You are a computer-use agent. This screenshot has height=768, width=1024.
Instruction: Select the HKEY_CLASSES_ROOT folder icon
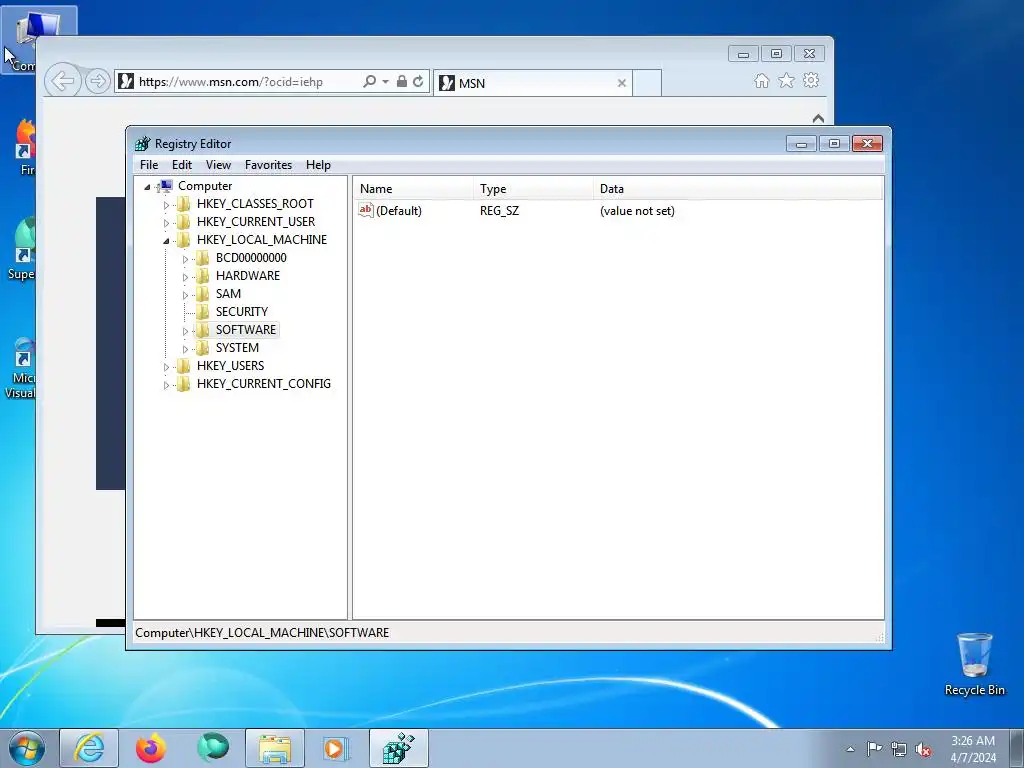pos(184,204)
